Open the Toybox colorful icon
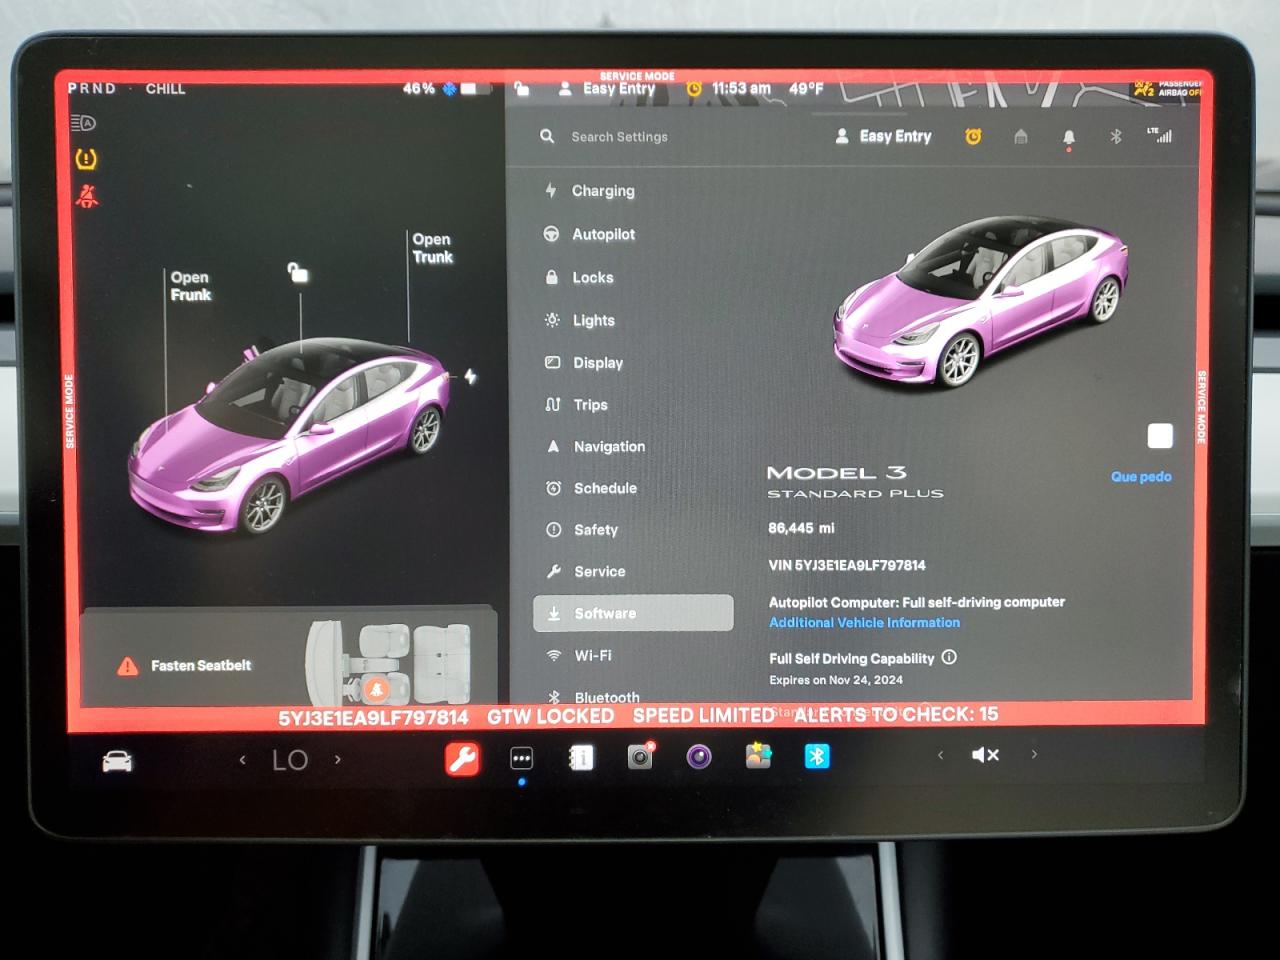This screenshot has width=1280, height=960. (x=758, y=755)
